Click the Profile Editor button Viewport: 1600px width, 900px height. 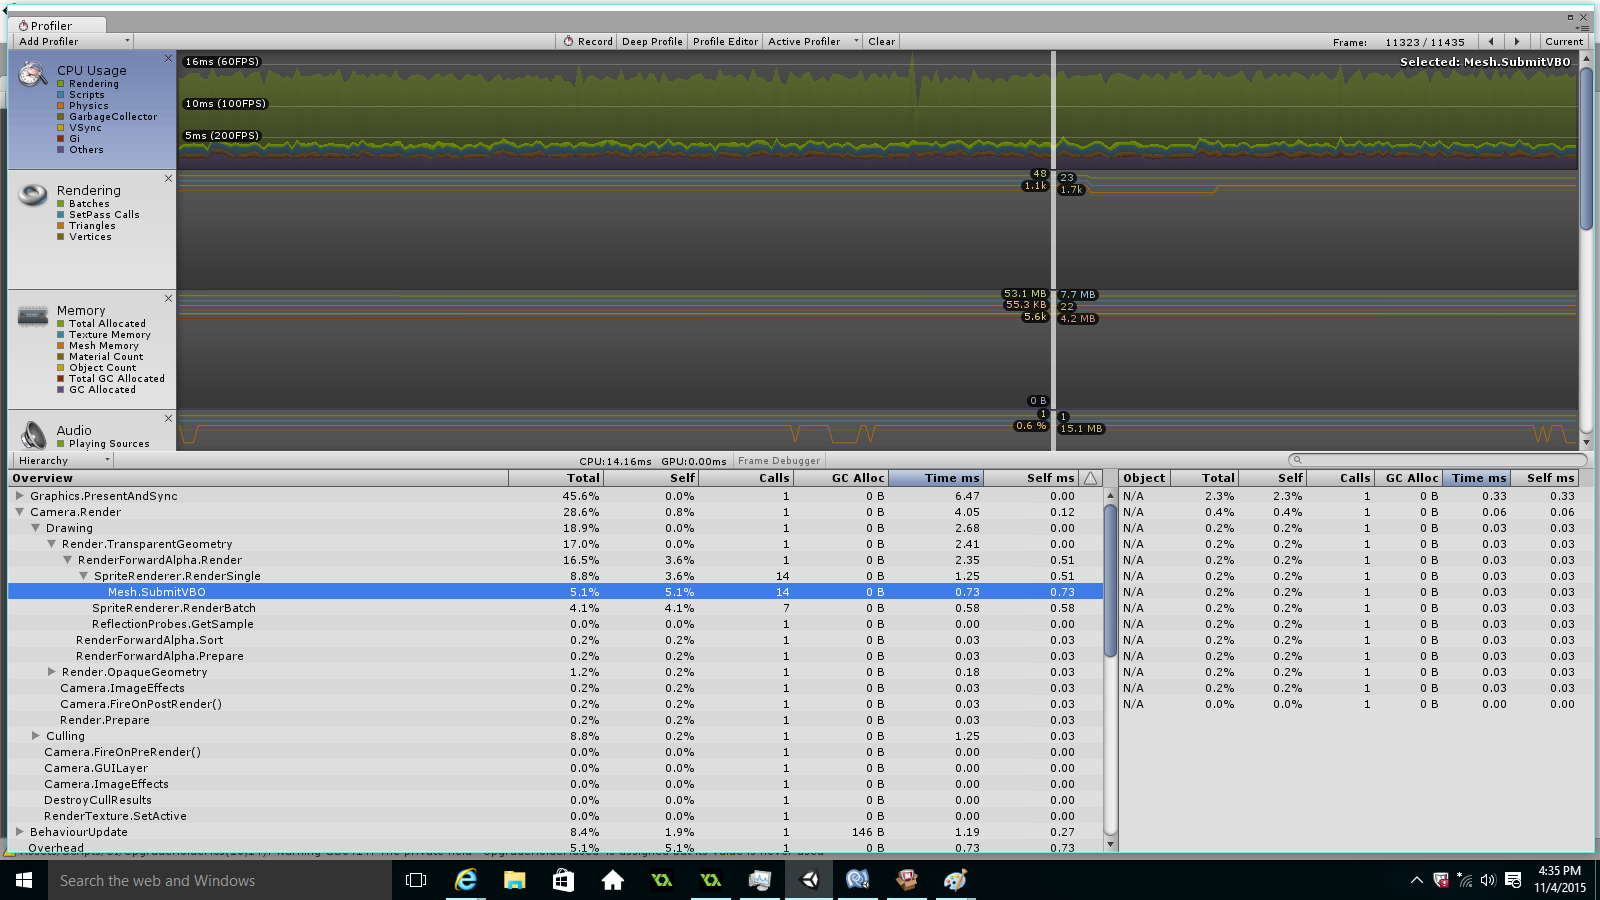click(x=725, y=42)
